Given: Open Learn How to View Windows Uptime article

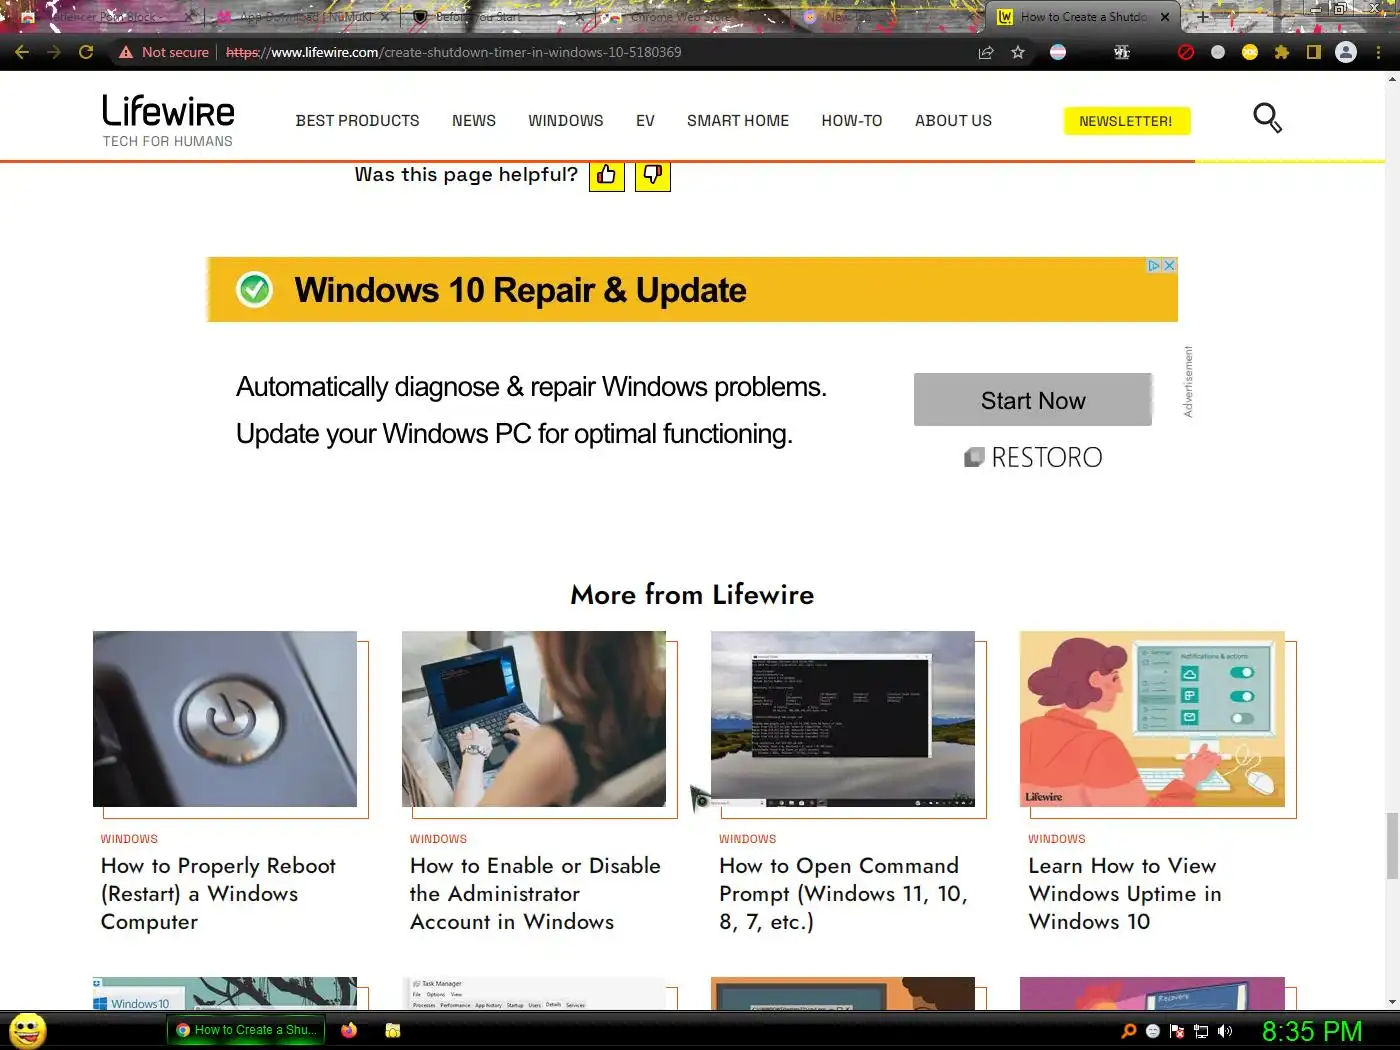Looking at the screenshot, I should 1125,894.
